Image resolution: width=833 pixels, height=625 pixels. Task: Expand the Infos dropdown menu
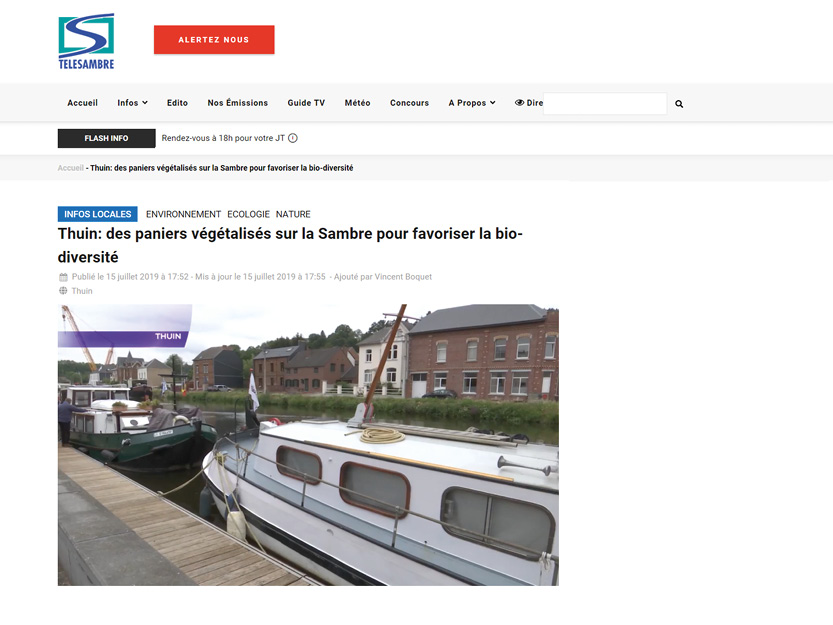(132, 103)
